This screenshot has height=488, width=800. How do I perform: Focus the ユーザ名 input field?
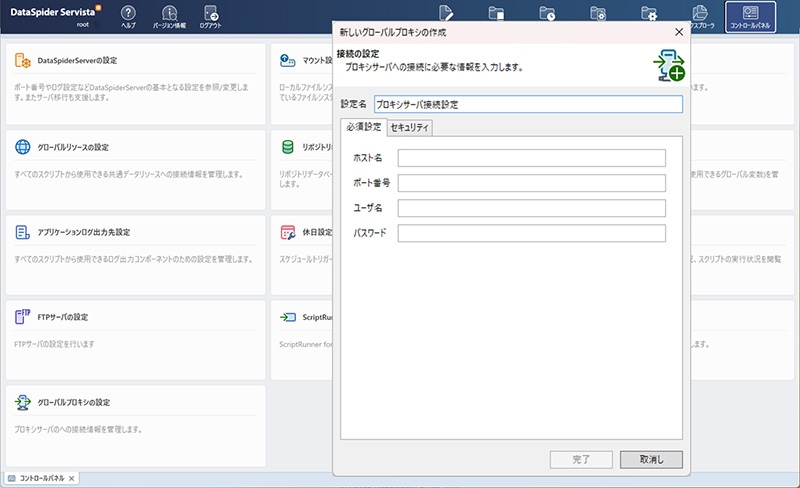532,208
